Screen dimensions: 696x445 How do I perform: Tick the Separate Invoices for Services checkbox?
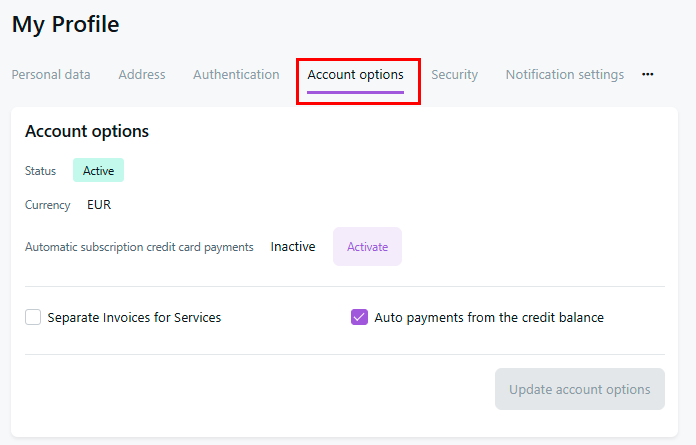(x=33, y=318)
